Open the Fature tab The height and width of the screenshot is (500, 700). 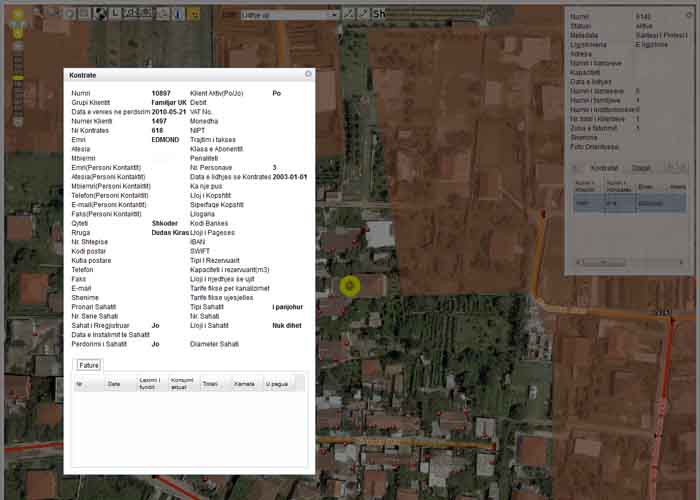(89, 365)
